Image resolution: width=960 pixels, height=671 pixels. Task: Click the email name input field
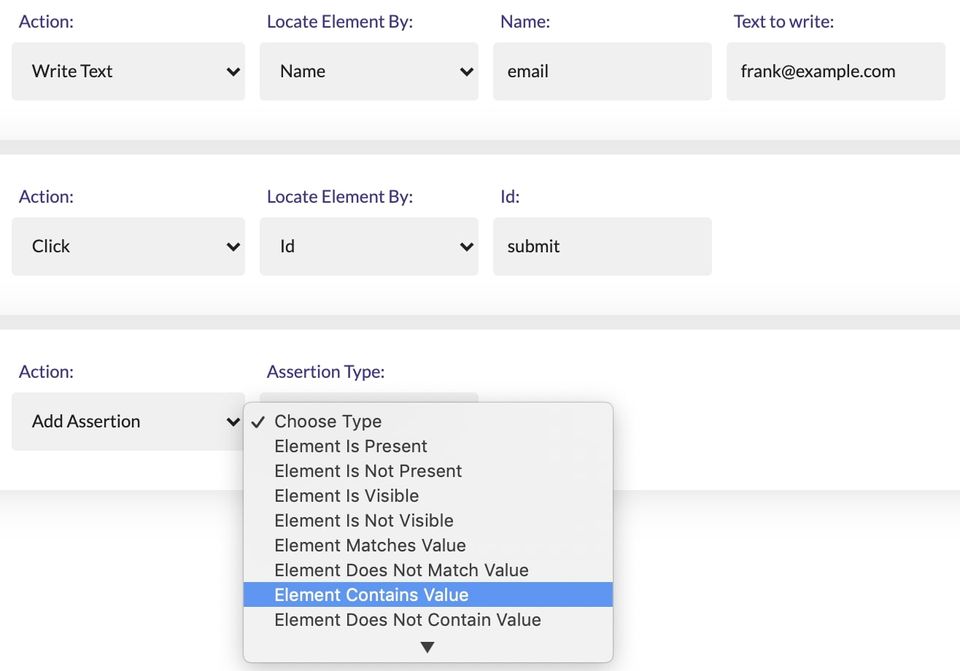click(602, 71)
